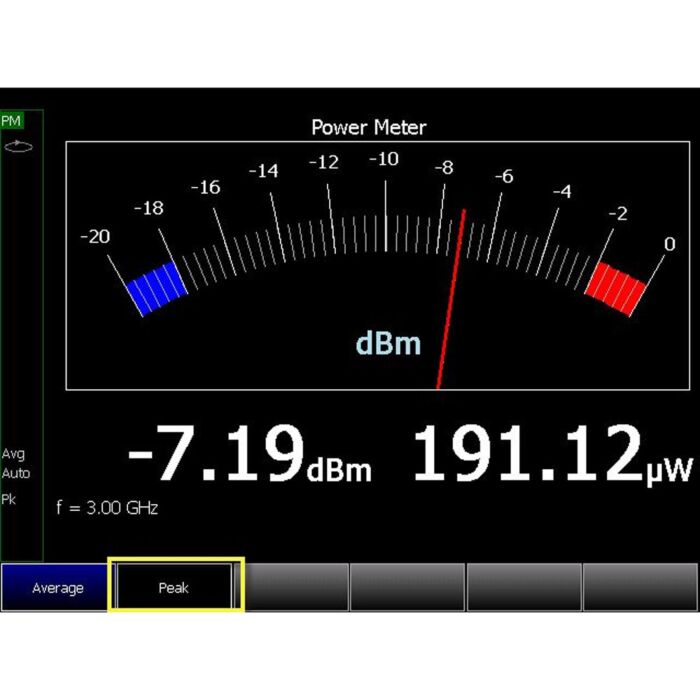
Task: Click the -10 scale label
Action: tap(384, 159)
